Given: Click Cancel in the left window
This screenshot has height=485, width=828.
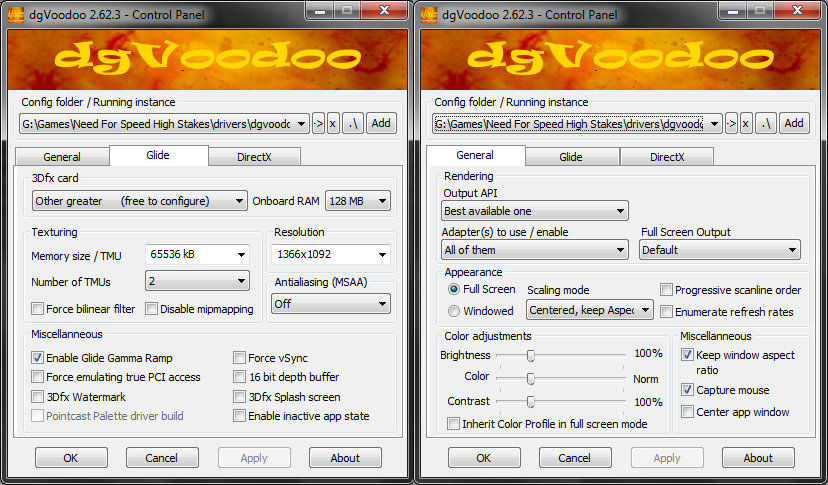Looking at the screenshot, I should [162, 458].
